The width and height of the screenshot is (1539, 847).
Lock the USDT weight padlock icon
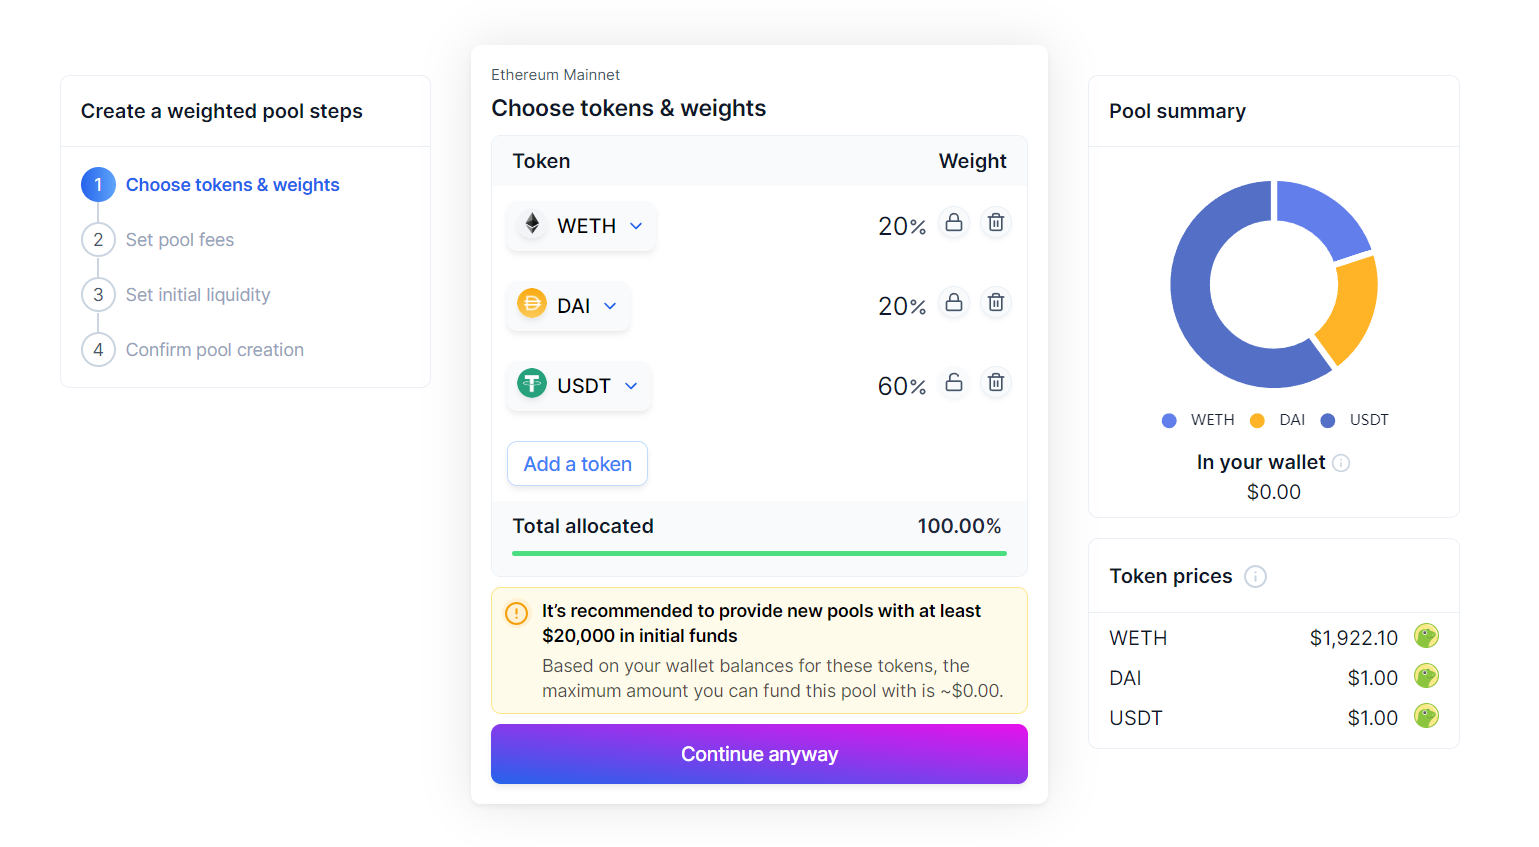pos(954,382)
